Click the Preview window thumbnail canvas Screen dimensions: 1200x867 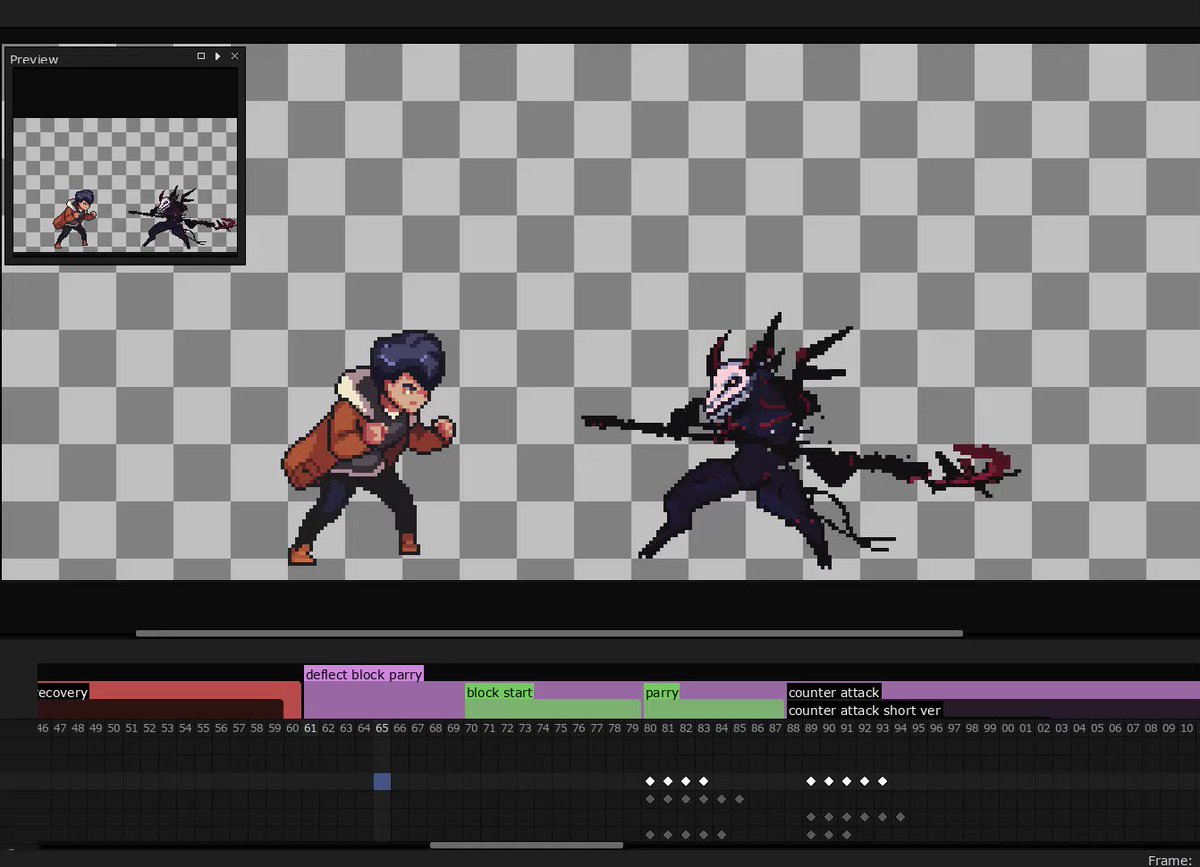coord(126,185)
